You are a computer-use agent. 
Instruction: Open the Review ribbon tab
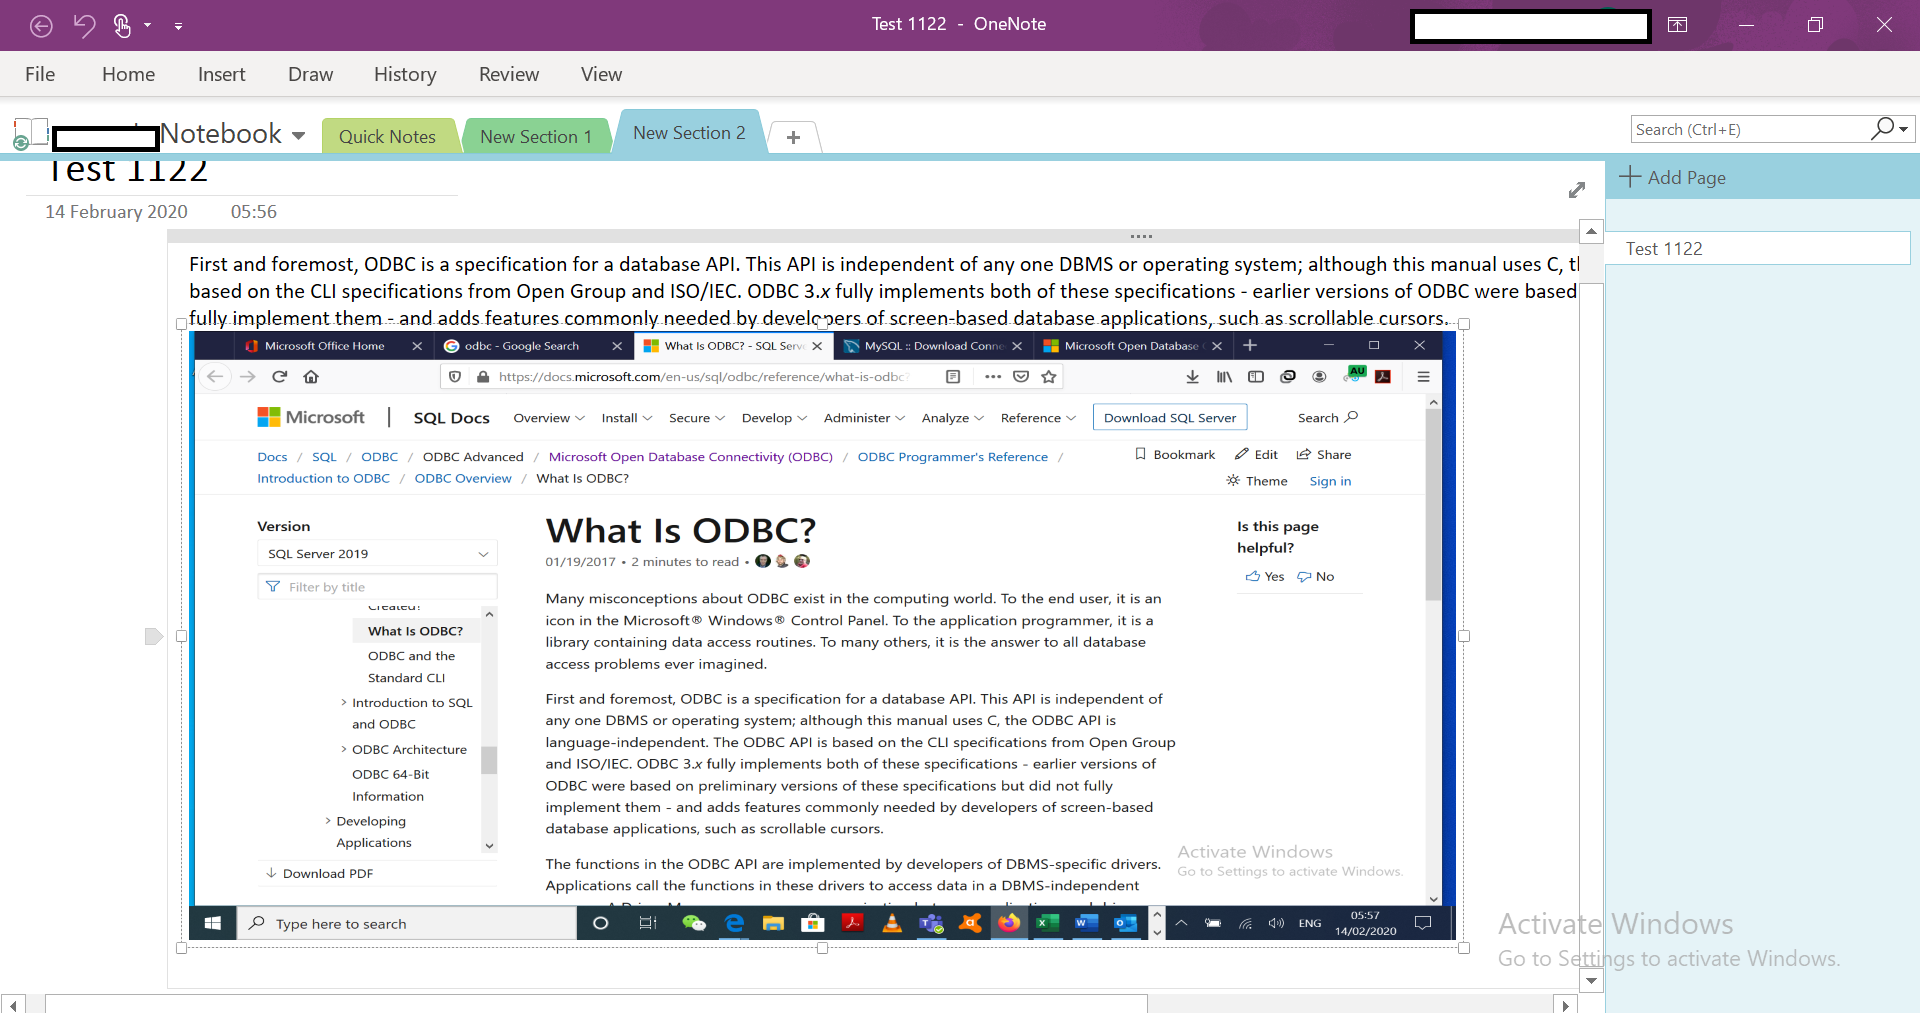tap(508, 74)
